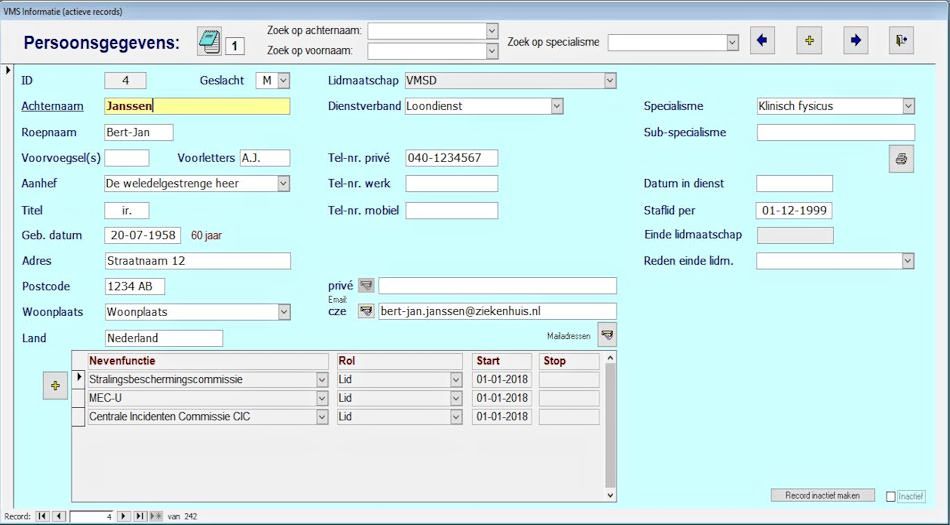Expand the Zoek op specialisme dropdown
This screenshot has width=950, height=525.
(x=732, y=42)
